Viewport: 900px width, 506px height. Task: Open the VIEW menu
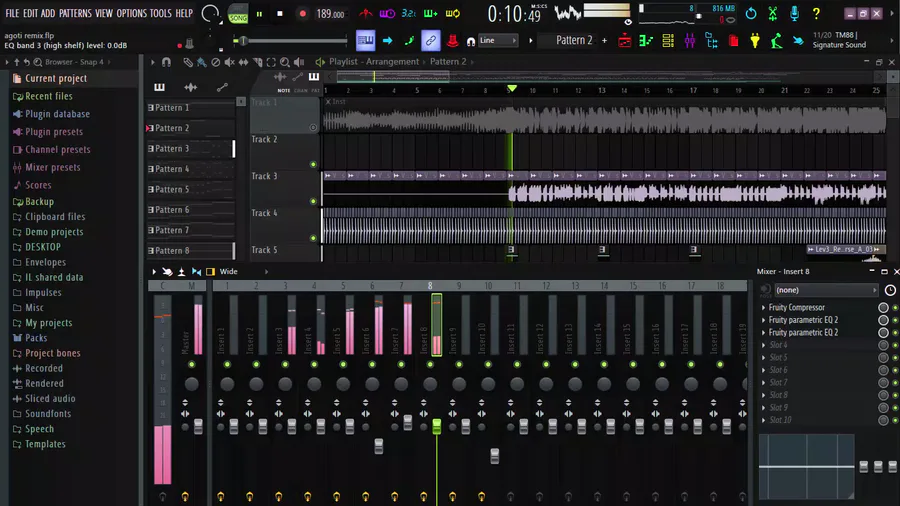click(x=104, y=13)
